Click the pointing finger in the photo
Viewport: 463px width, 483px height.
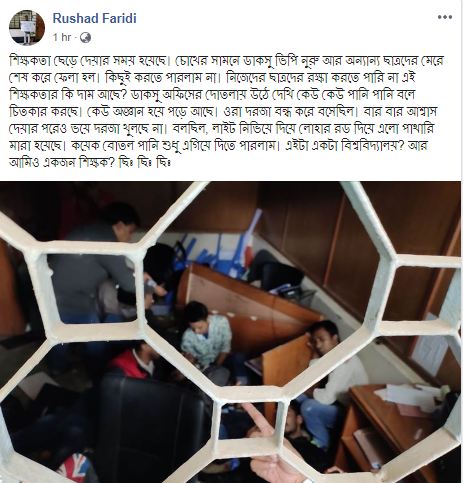[x=267, y=443]
